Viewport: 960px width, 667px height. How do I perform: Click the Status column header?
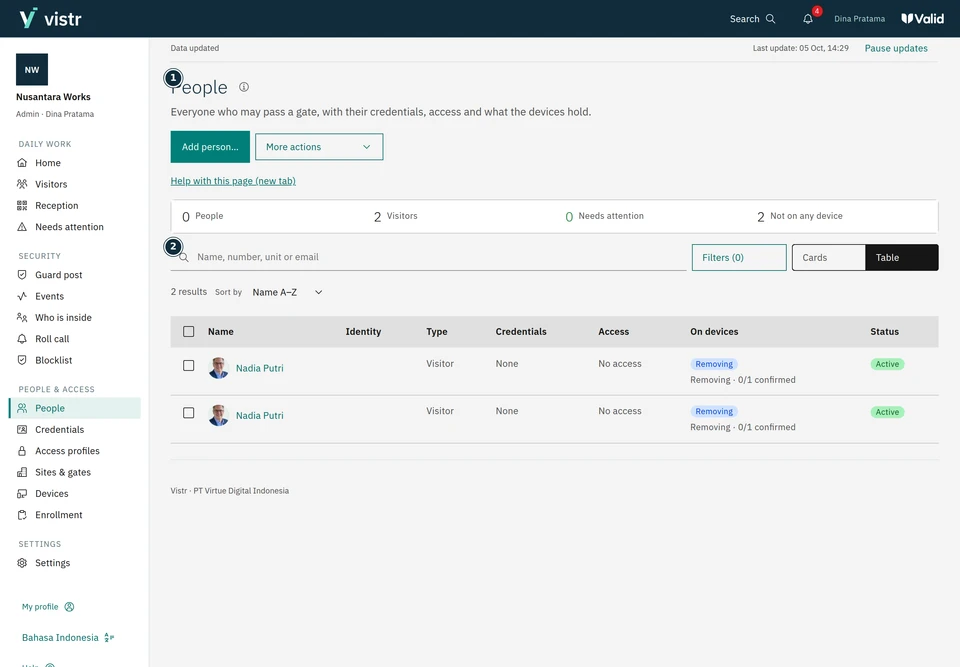885,331
